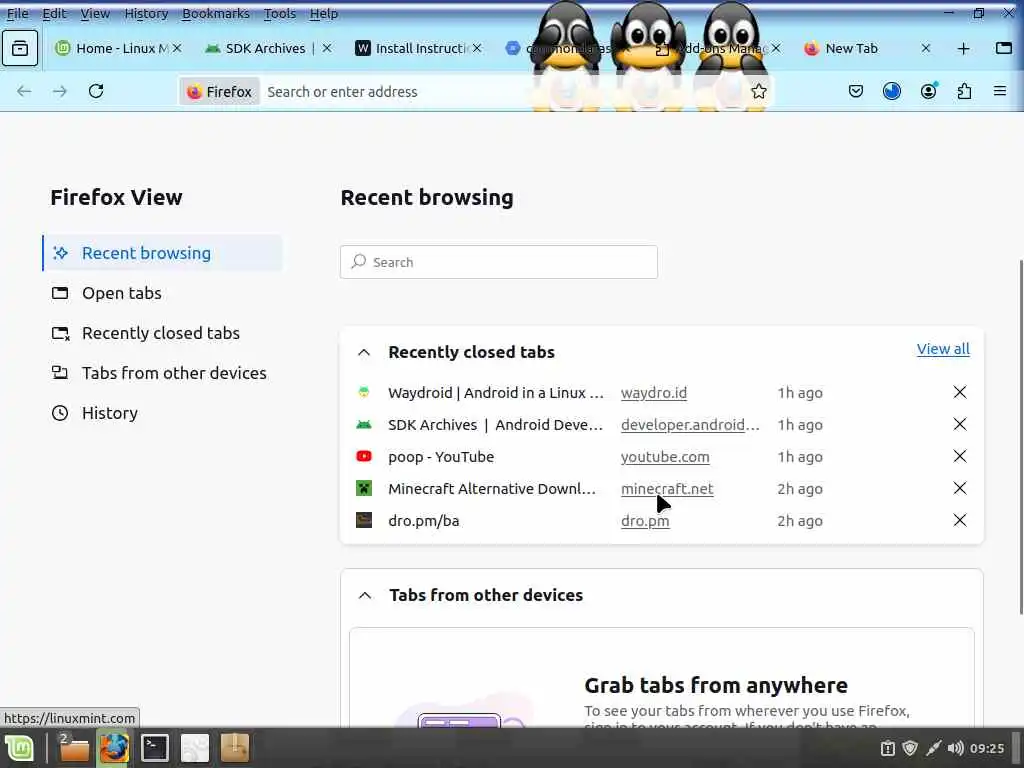Launch the Terminal from the taskbar
Screen dimensions: 1024x768
(155, 748)
